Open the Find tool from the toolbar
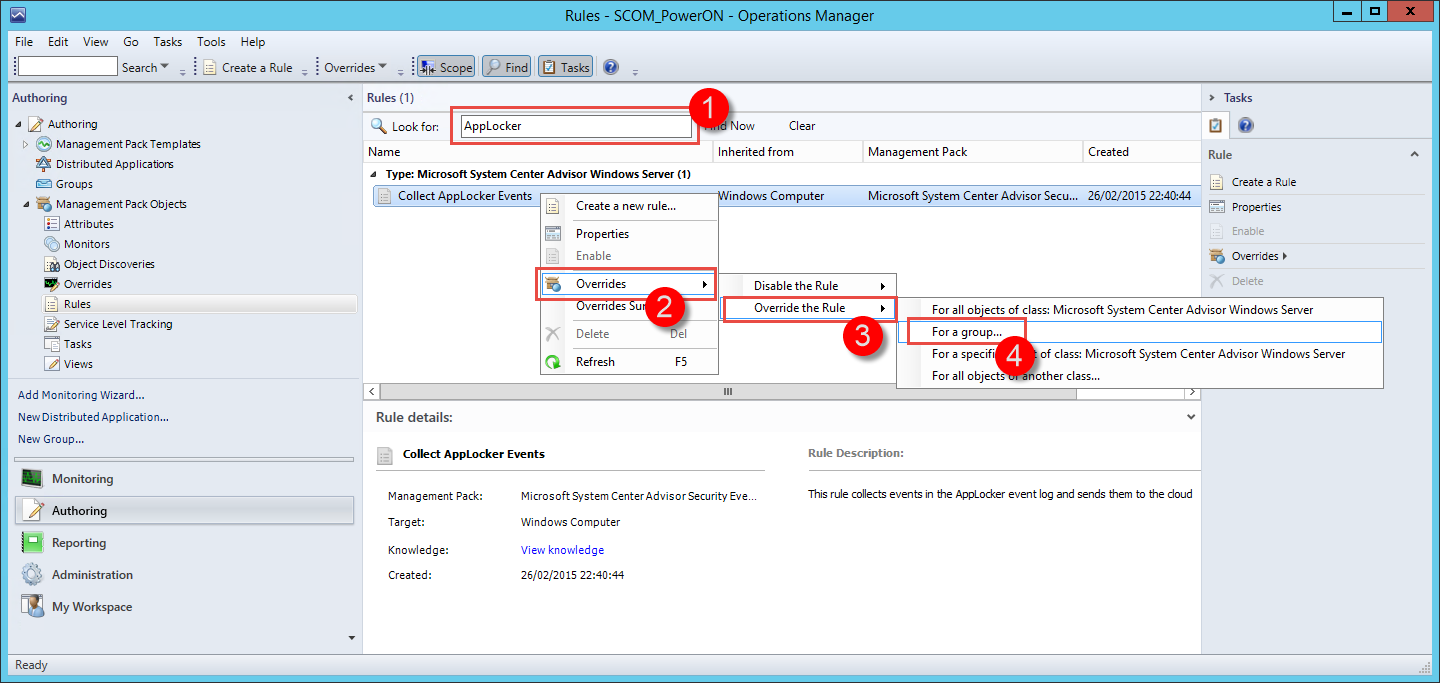 pyautogui.click(x=505, y=67)
